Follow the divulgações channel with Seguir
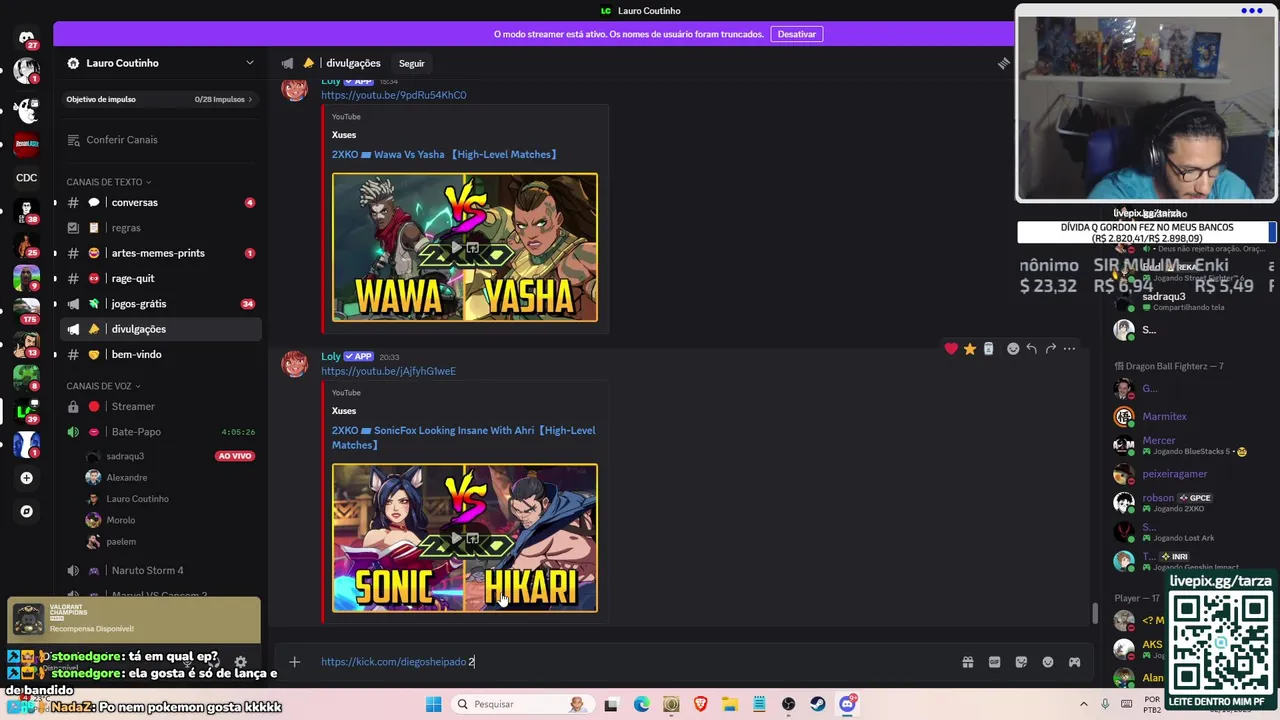 [x=412, y=63]
